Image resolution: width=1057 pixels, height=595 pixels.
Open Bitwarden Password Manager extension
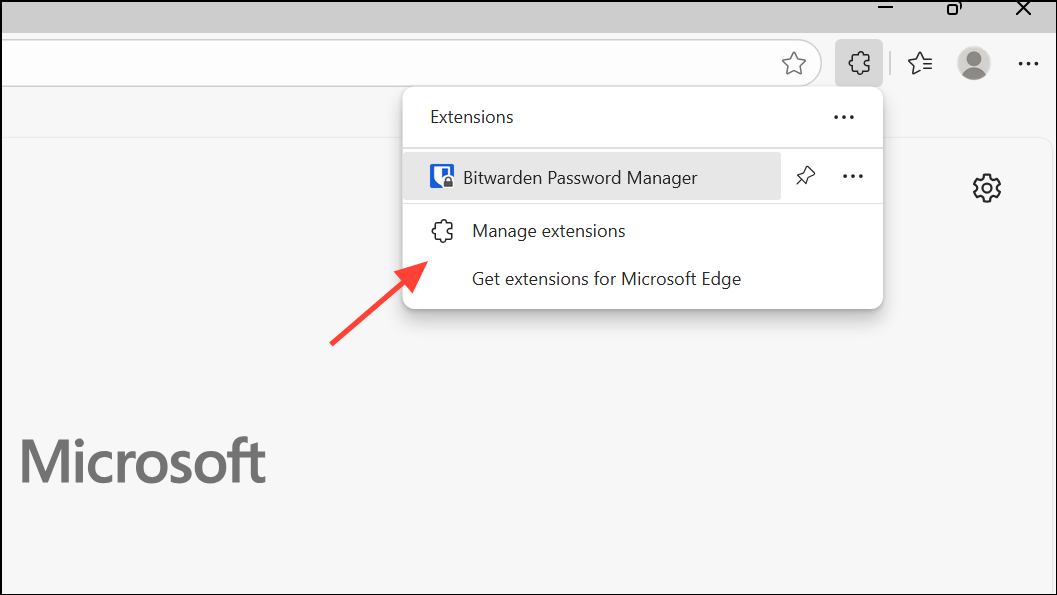tap(592, 177)
